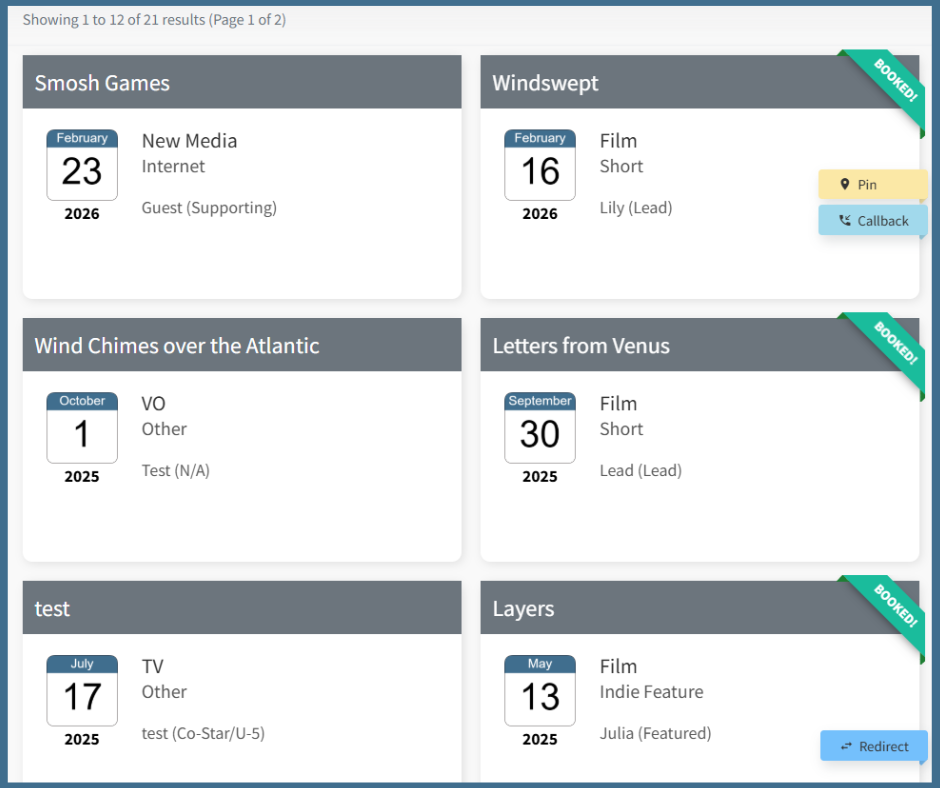
Task: Click the May 13 calendar icon
Action: tap(540, 691)
